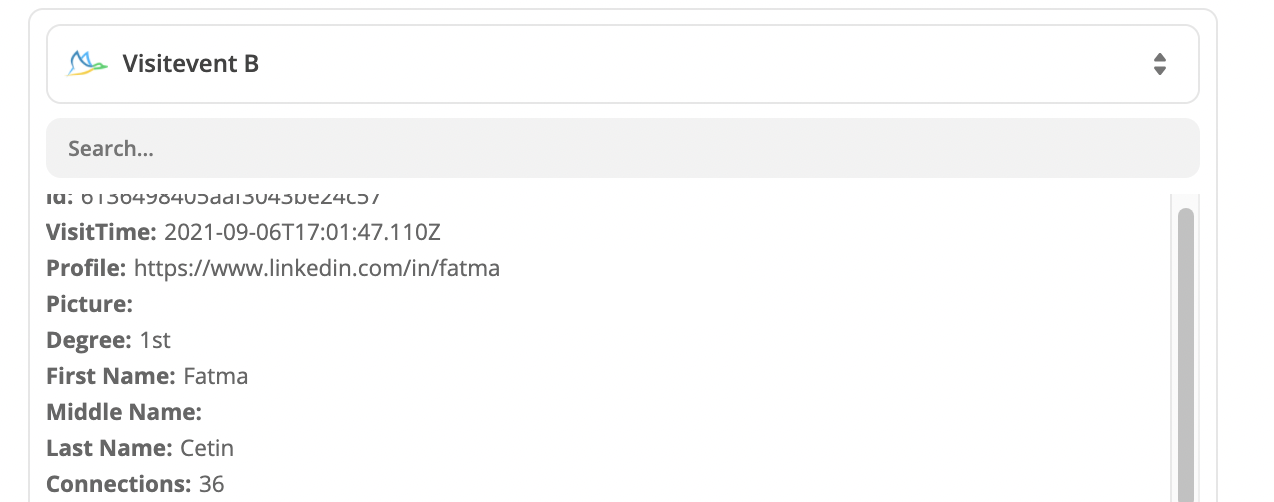Screen dimensions: 1274x502
Task: Click the Fatma value text
Action: point(216,377)
